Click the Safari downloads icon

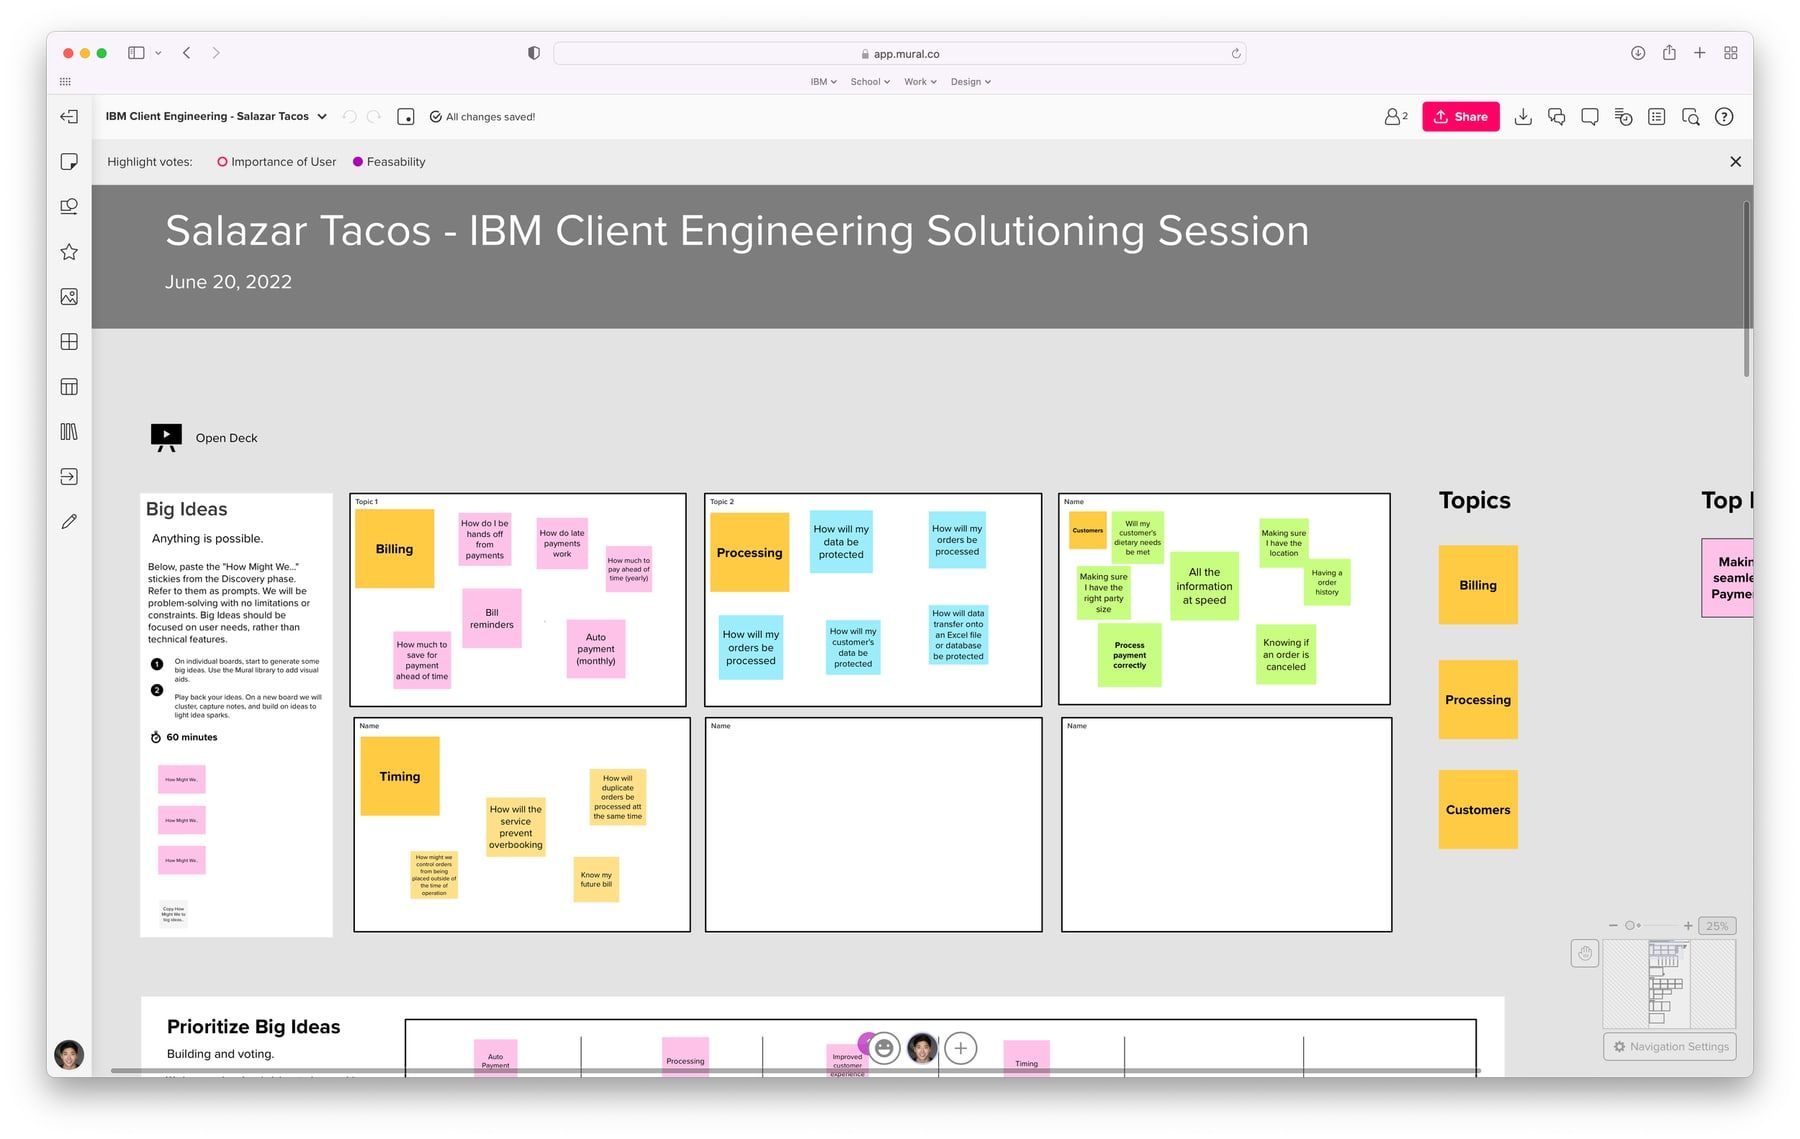[x=1638, y=53]
